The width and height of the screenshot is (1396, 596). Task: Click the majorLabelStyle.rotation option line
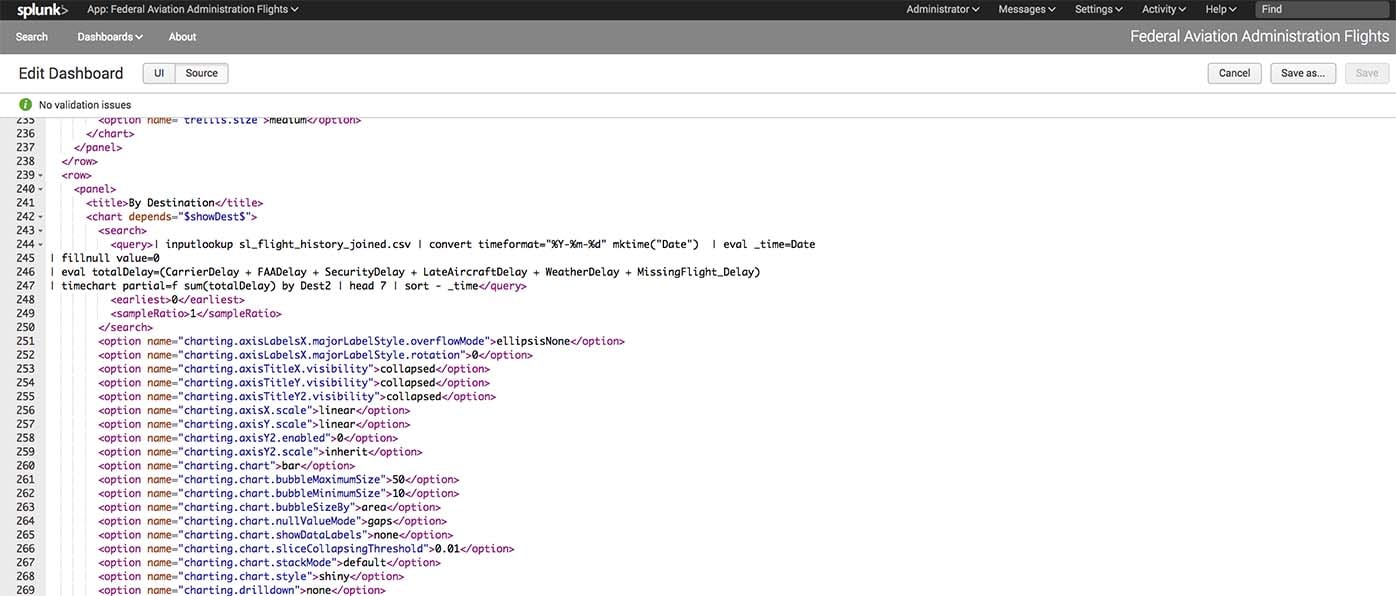coord(313,355)
